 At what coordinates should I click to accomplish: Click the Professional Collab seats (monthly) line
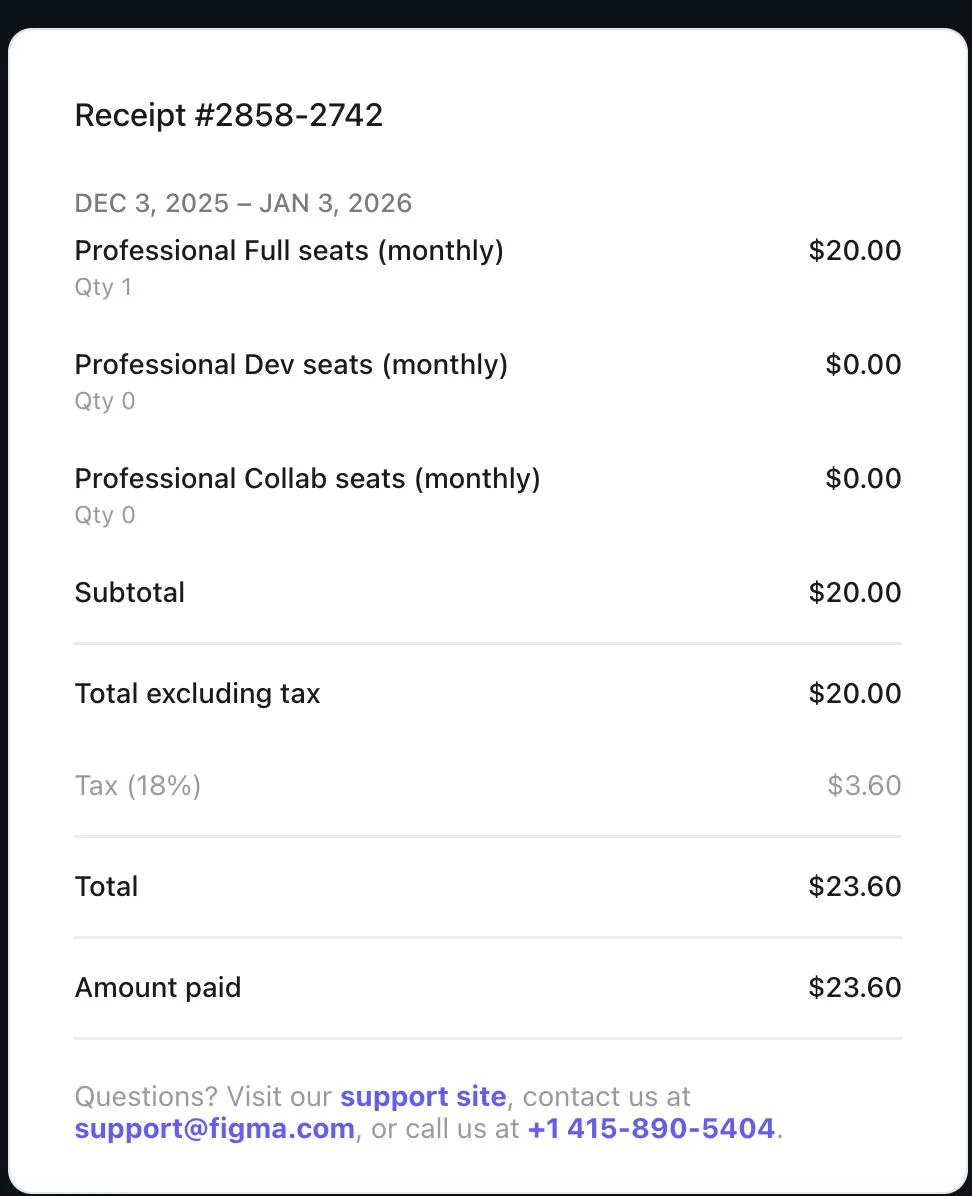point(307,479)
